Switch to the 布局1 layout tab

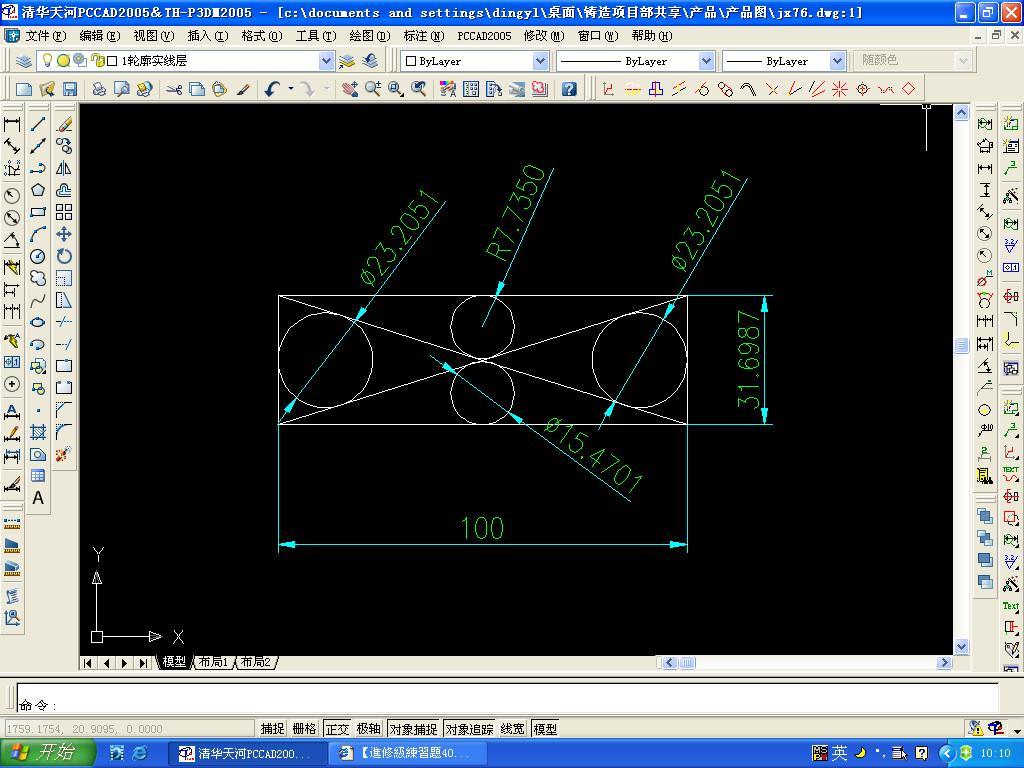pos(214,662)
